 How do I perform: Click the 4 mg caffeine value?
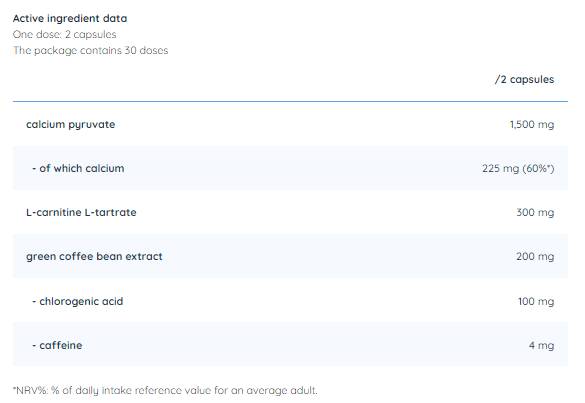pos(541,345)
